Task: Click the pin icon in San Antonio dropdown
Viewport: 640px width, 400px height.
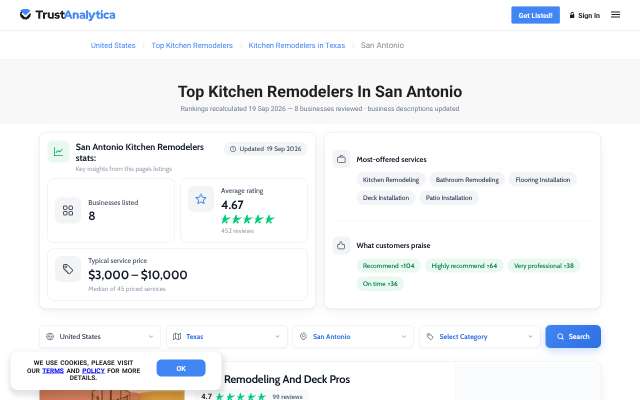Action: 303,336
